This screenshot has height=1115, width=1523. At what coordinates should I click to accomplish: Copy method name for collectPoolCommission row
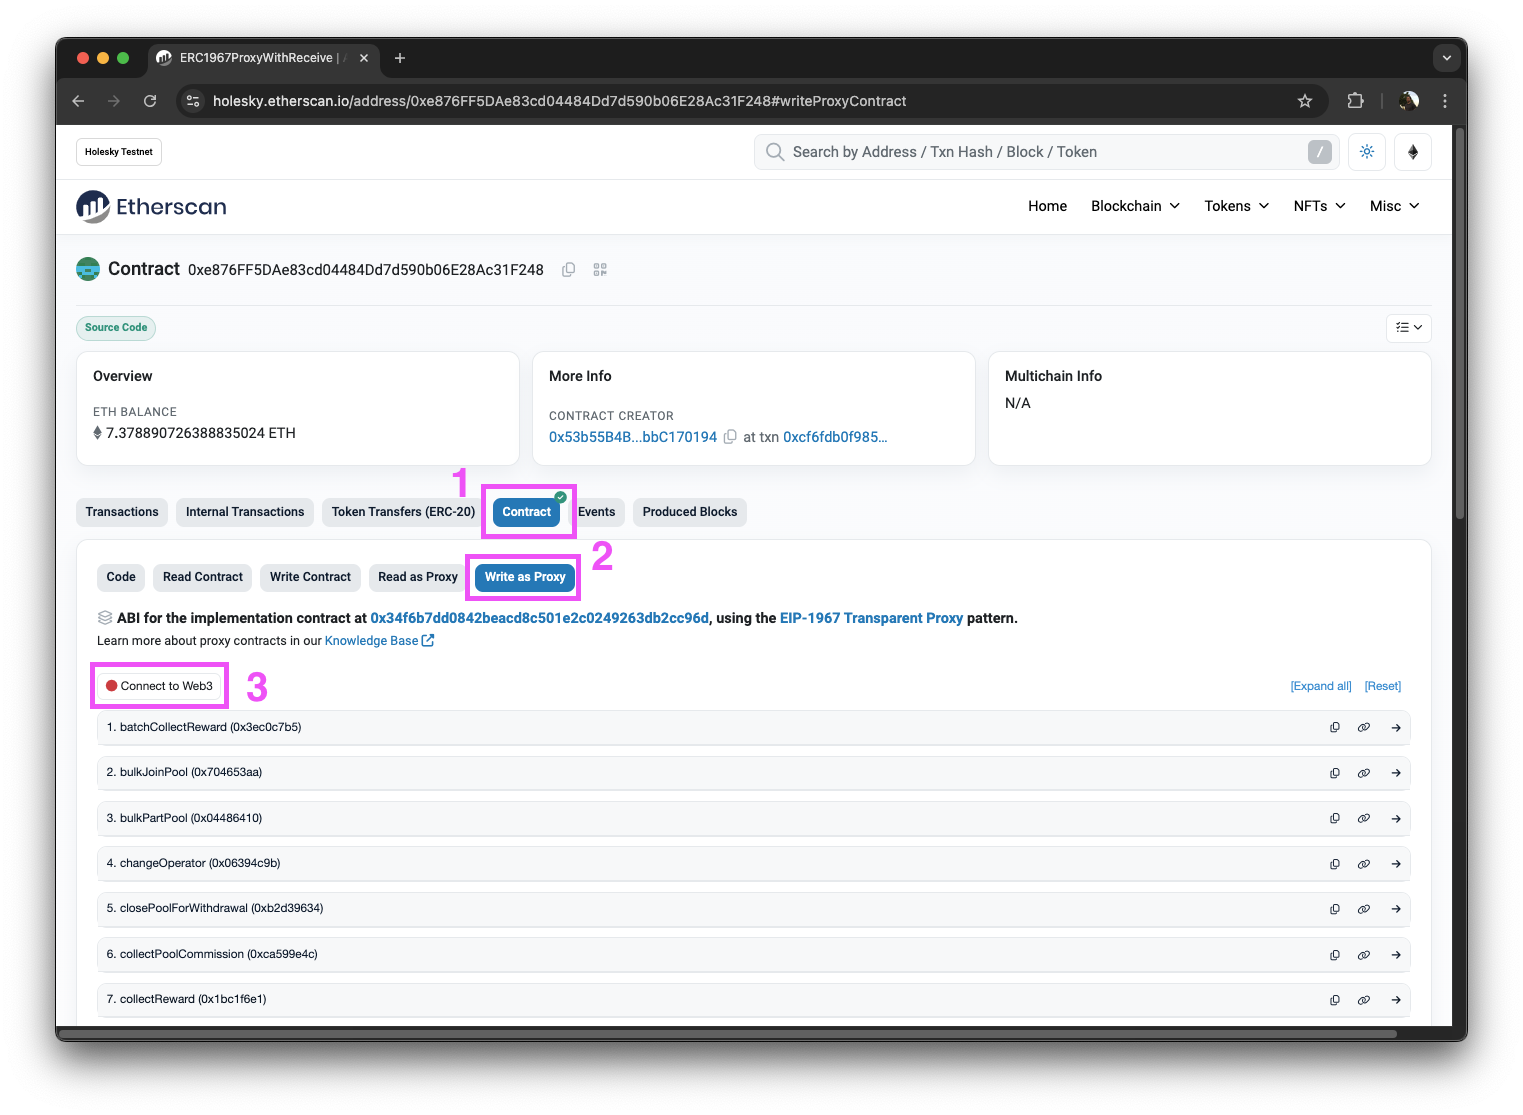(x=1335, y=955)
